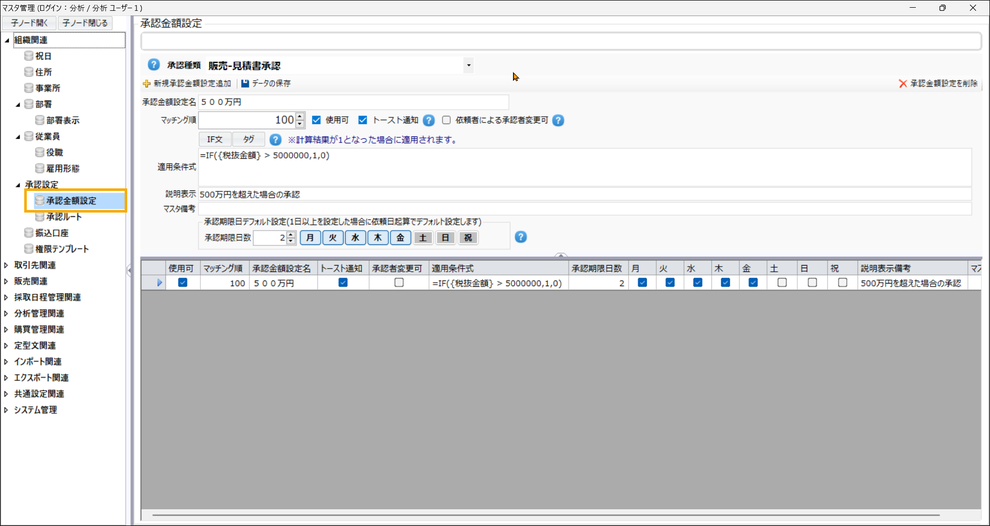
Task: Open インポート関連 tree item
Action: [37, 362]
